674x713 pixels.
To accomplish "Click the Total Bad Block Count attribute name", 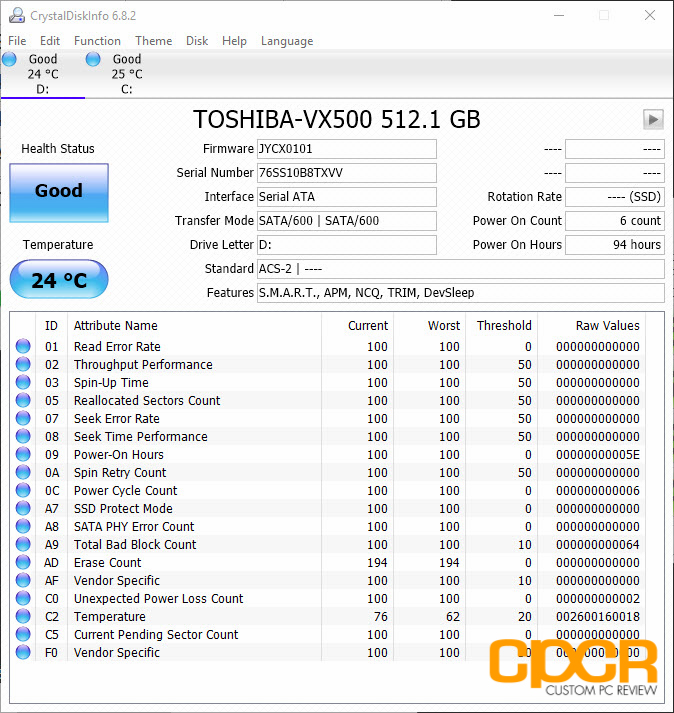I will click(x=135, y=544).
